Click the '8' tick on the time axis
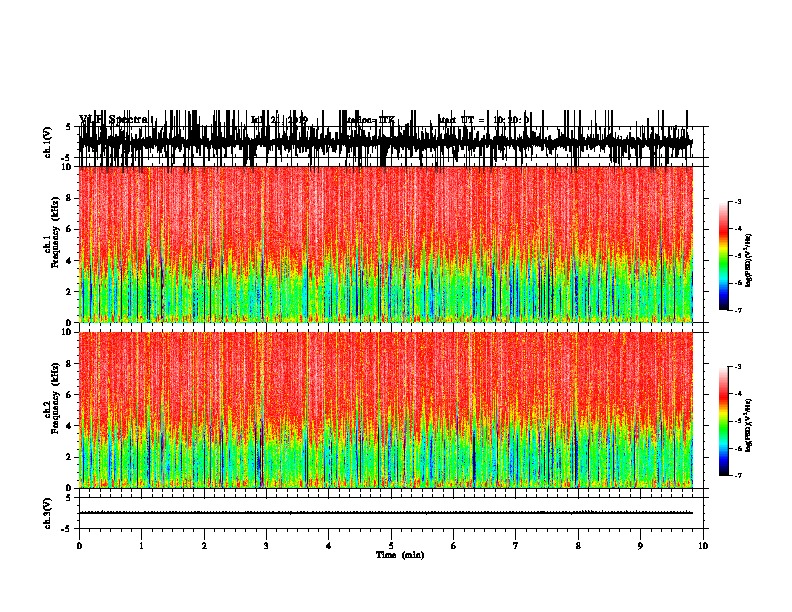This screenshot has height=612, width=792. tap(578, 546)
